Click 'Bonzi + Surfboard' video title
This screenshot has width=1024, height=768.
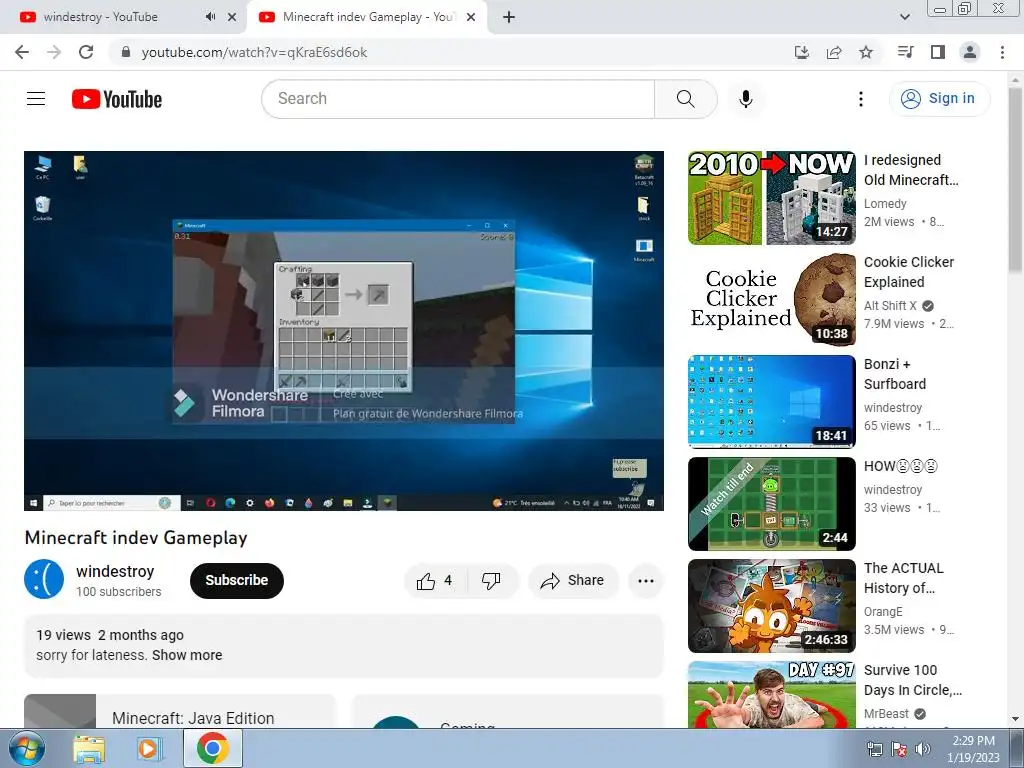click(895, 374)
